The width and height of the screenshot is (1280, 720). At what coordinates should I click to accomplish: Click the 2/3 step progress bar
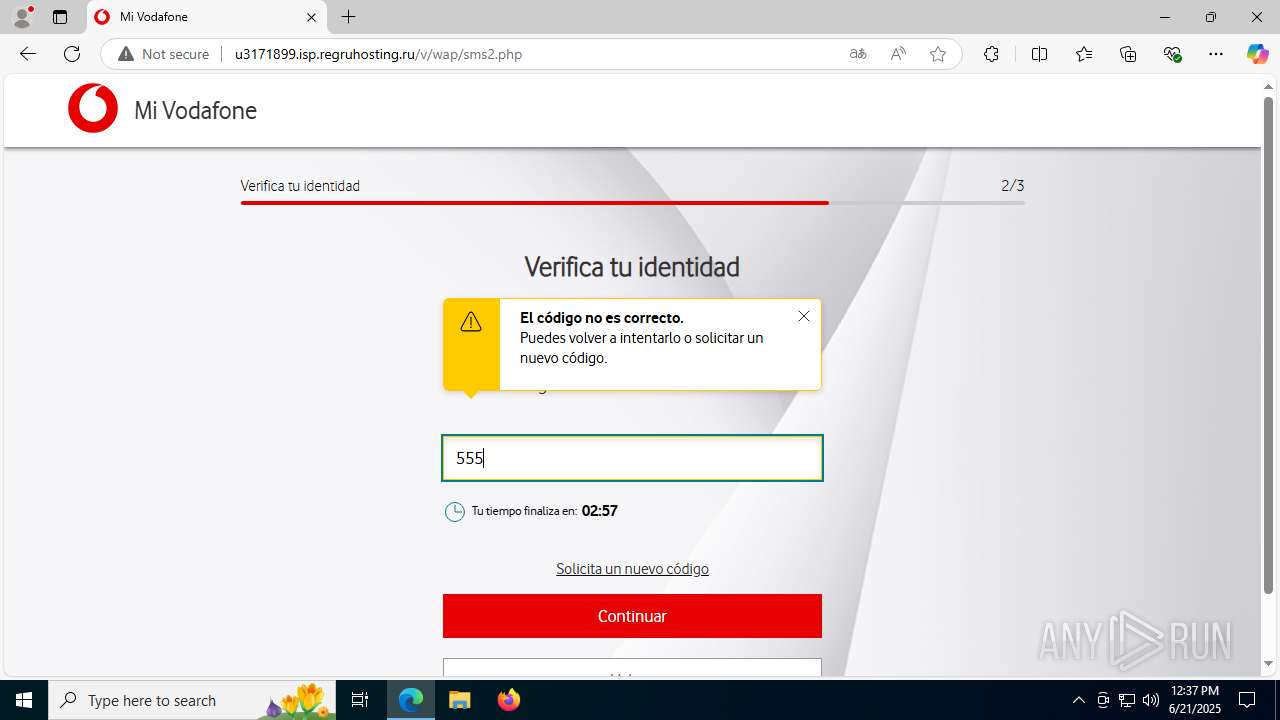(632, 203)
